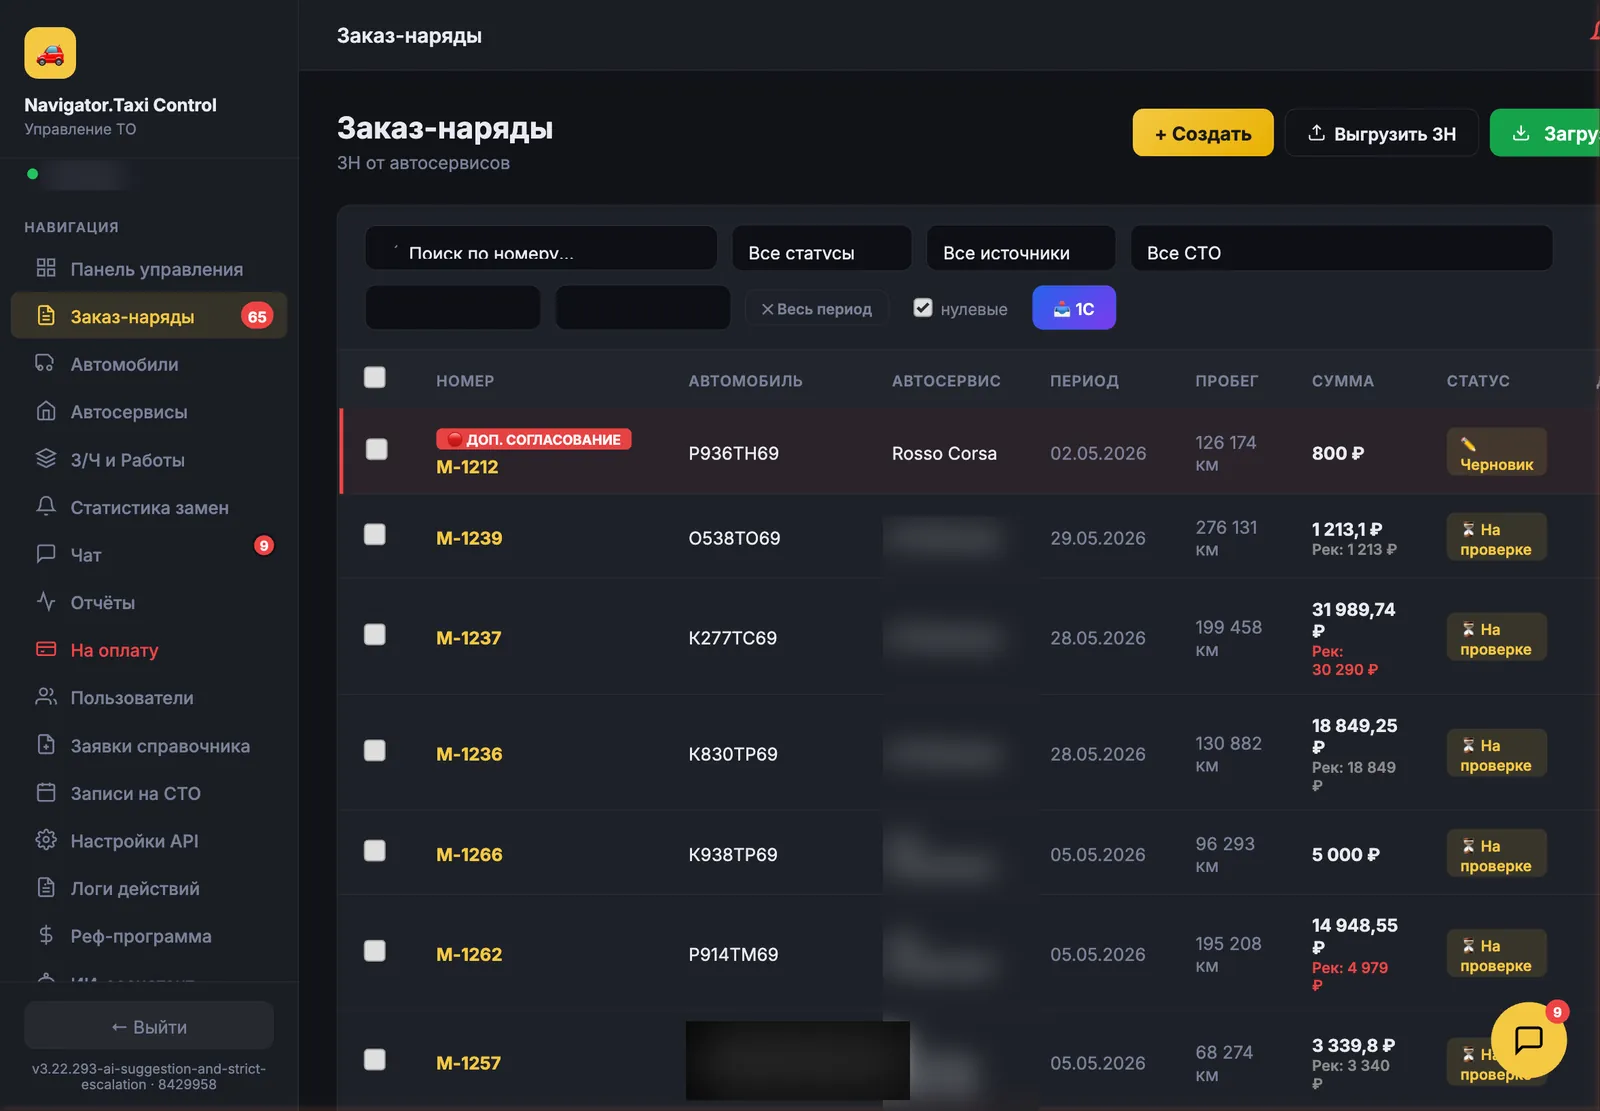Click the Чат speech bubble icon in the sidebar
The image size is (1600, 1111).
(x=46, y=554)
